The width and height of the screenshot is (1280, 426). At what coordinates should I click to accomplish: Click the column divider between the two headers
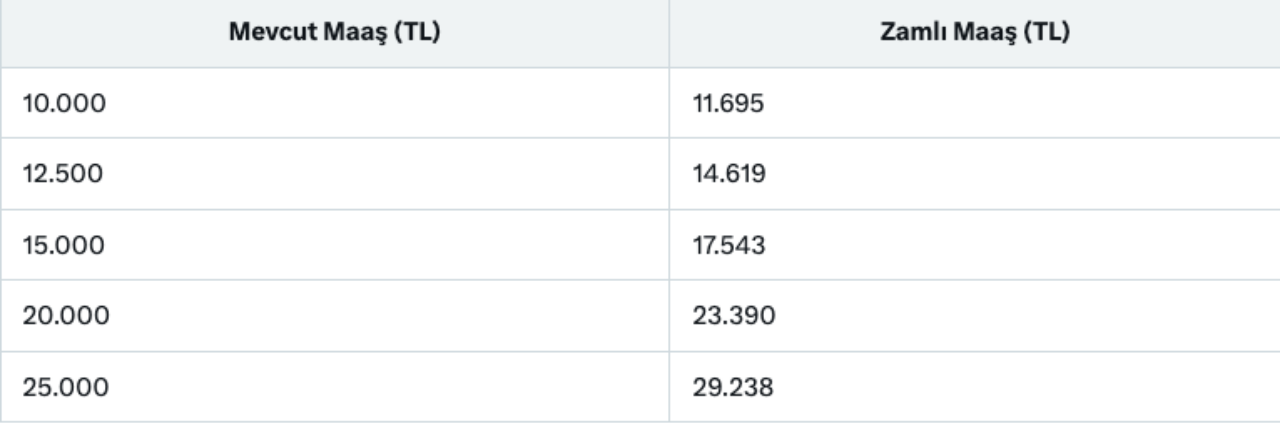coord(669,32)
